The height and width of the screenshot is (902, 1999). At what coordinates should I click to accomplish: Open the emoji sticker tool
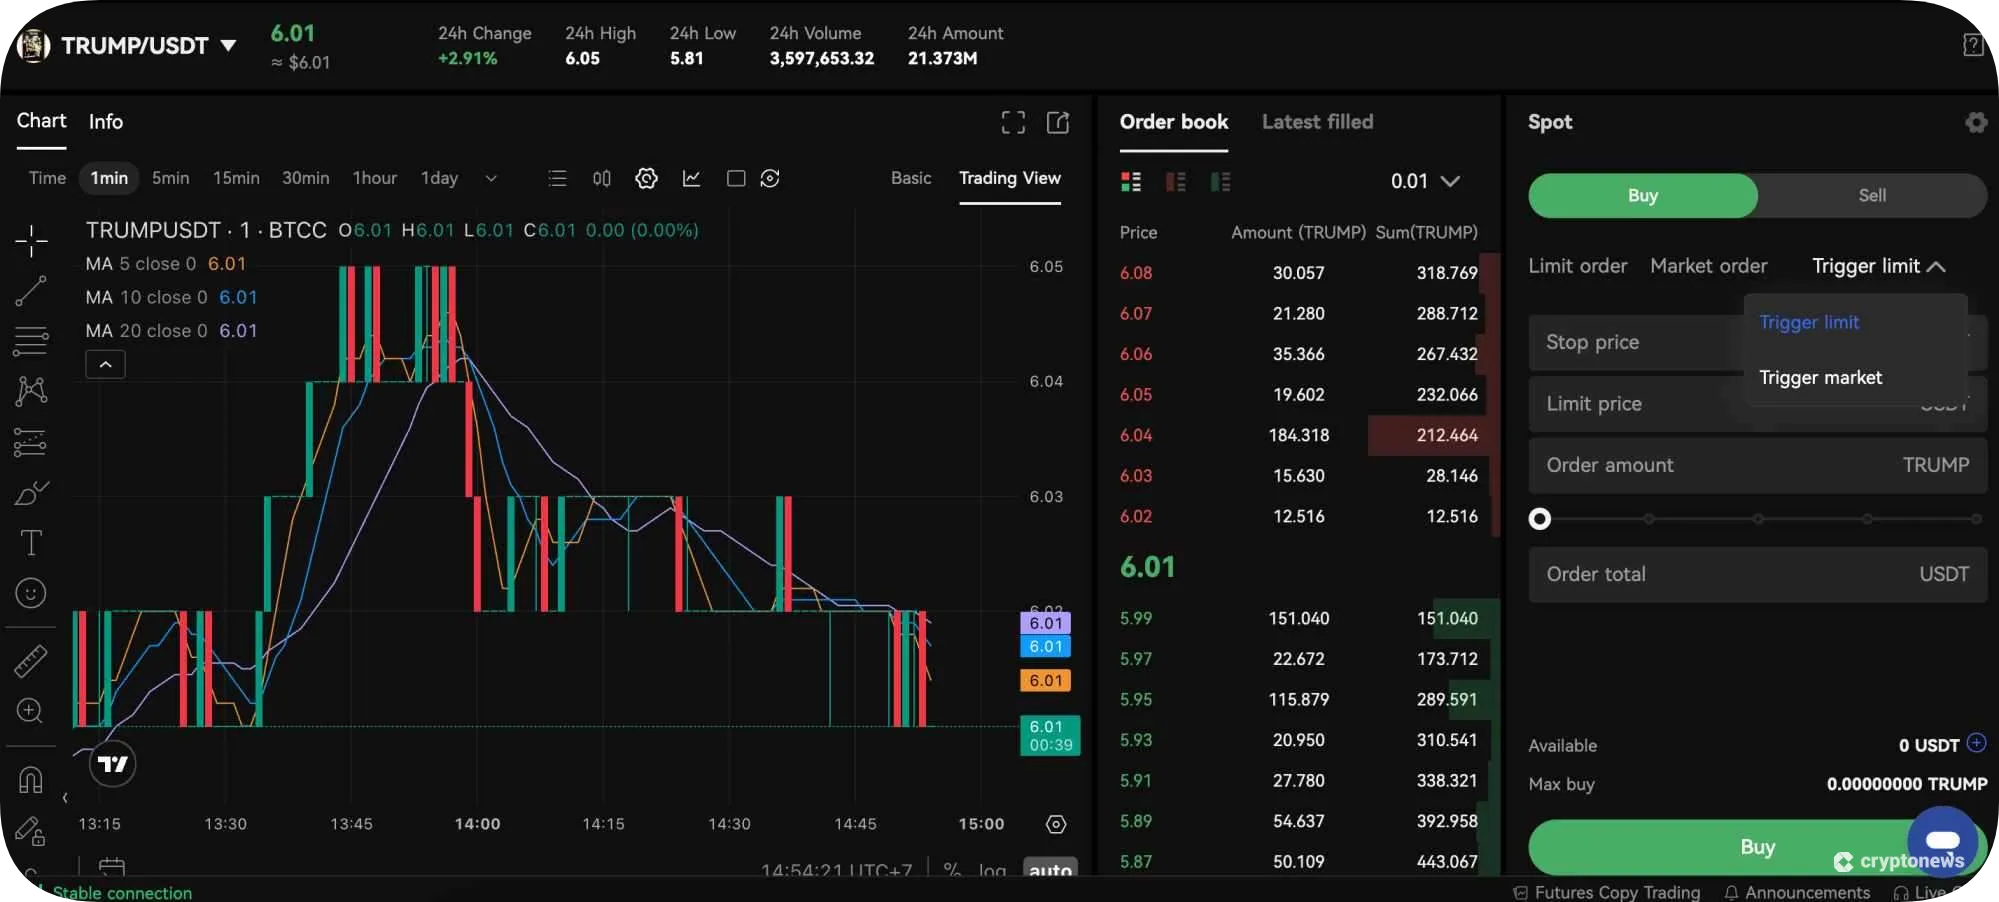31,594
